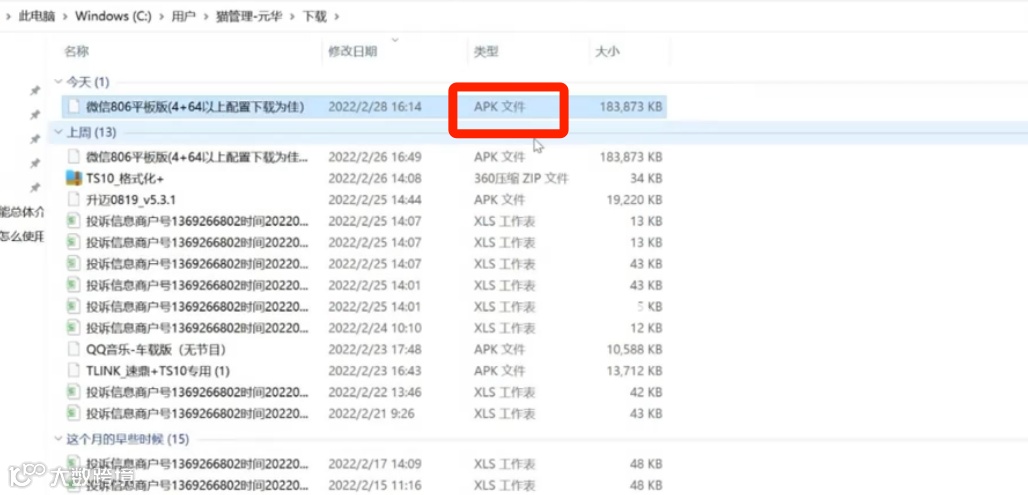
Task: Click the type cell 360压缩 ZIP 文件
Action: (521, 178)
